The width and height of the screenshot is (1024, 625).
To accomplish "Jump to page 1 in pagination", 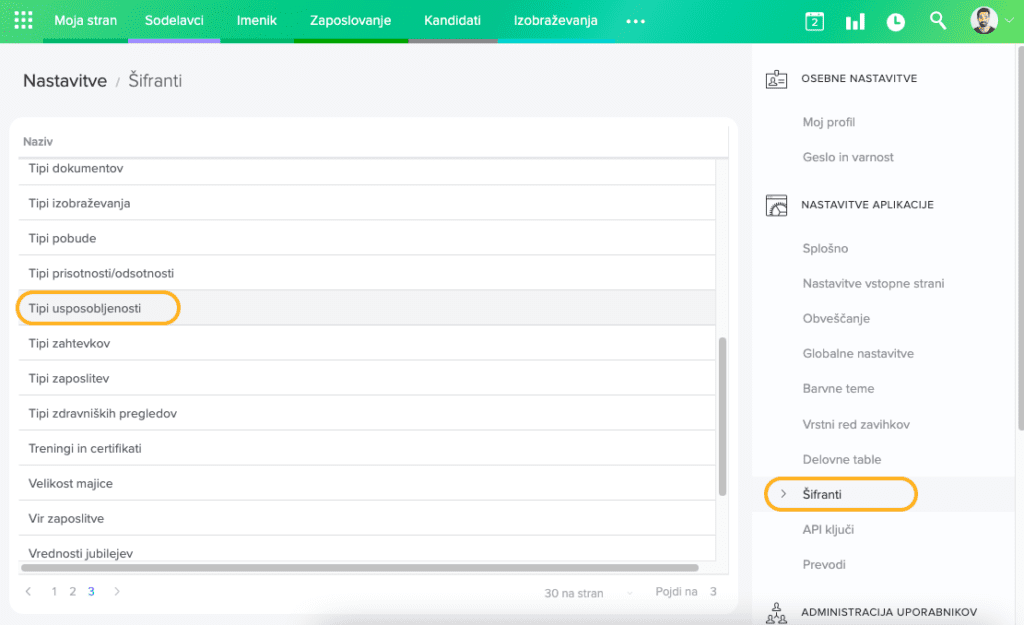I will pos(54,592).
